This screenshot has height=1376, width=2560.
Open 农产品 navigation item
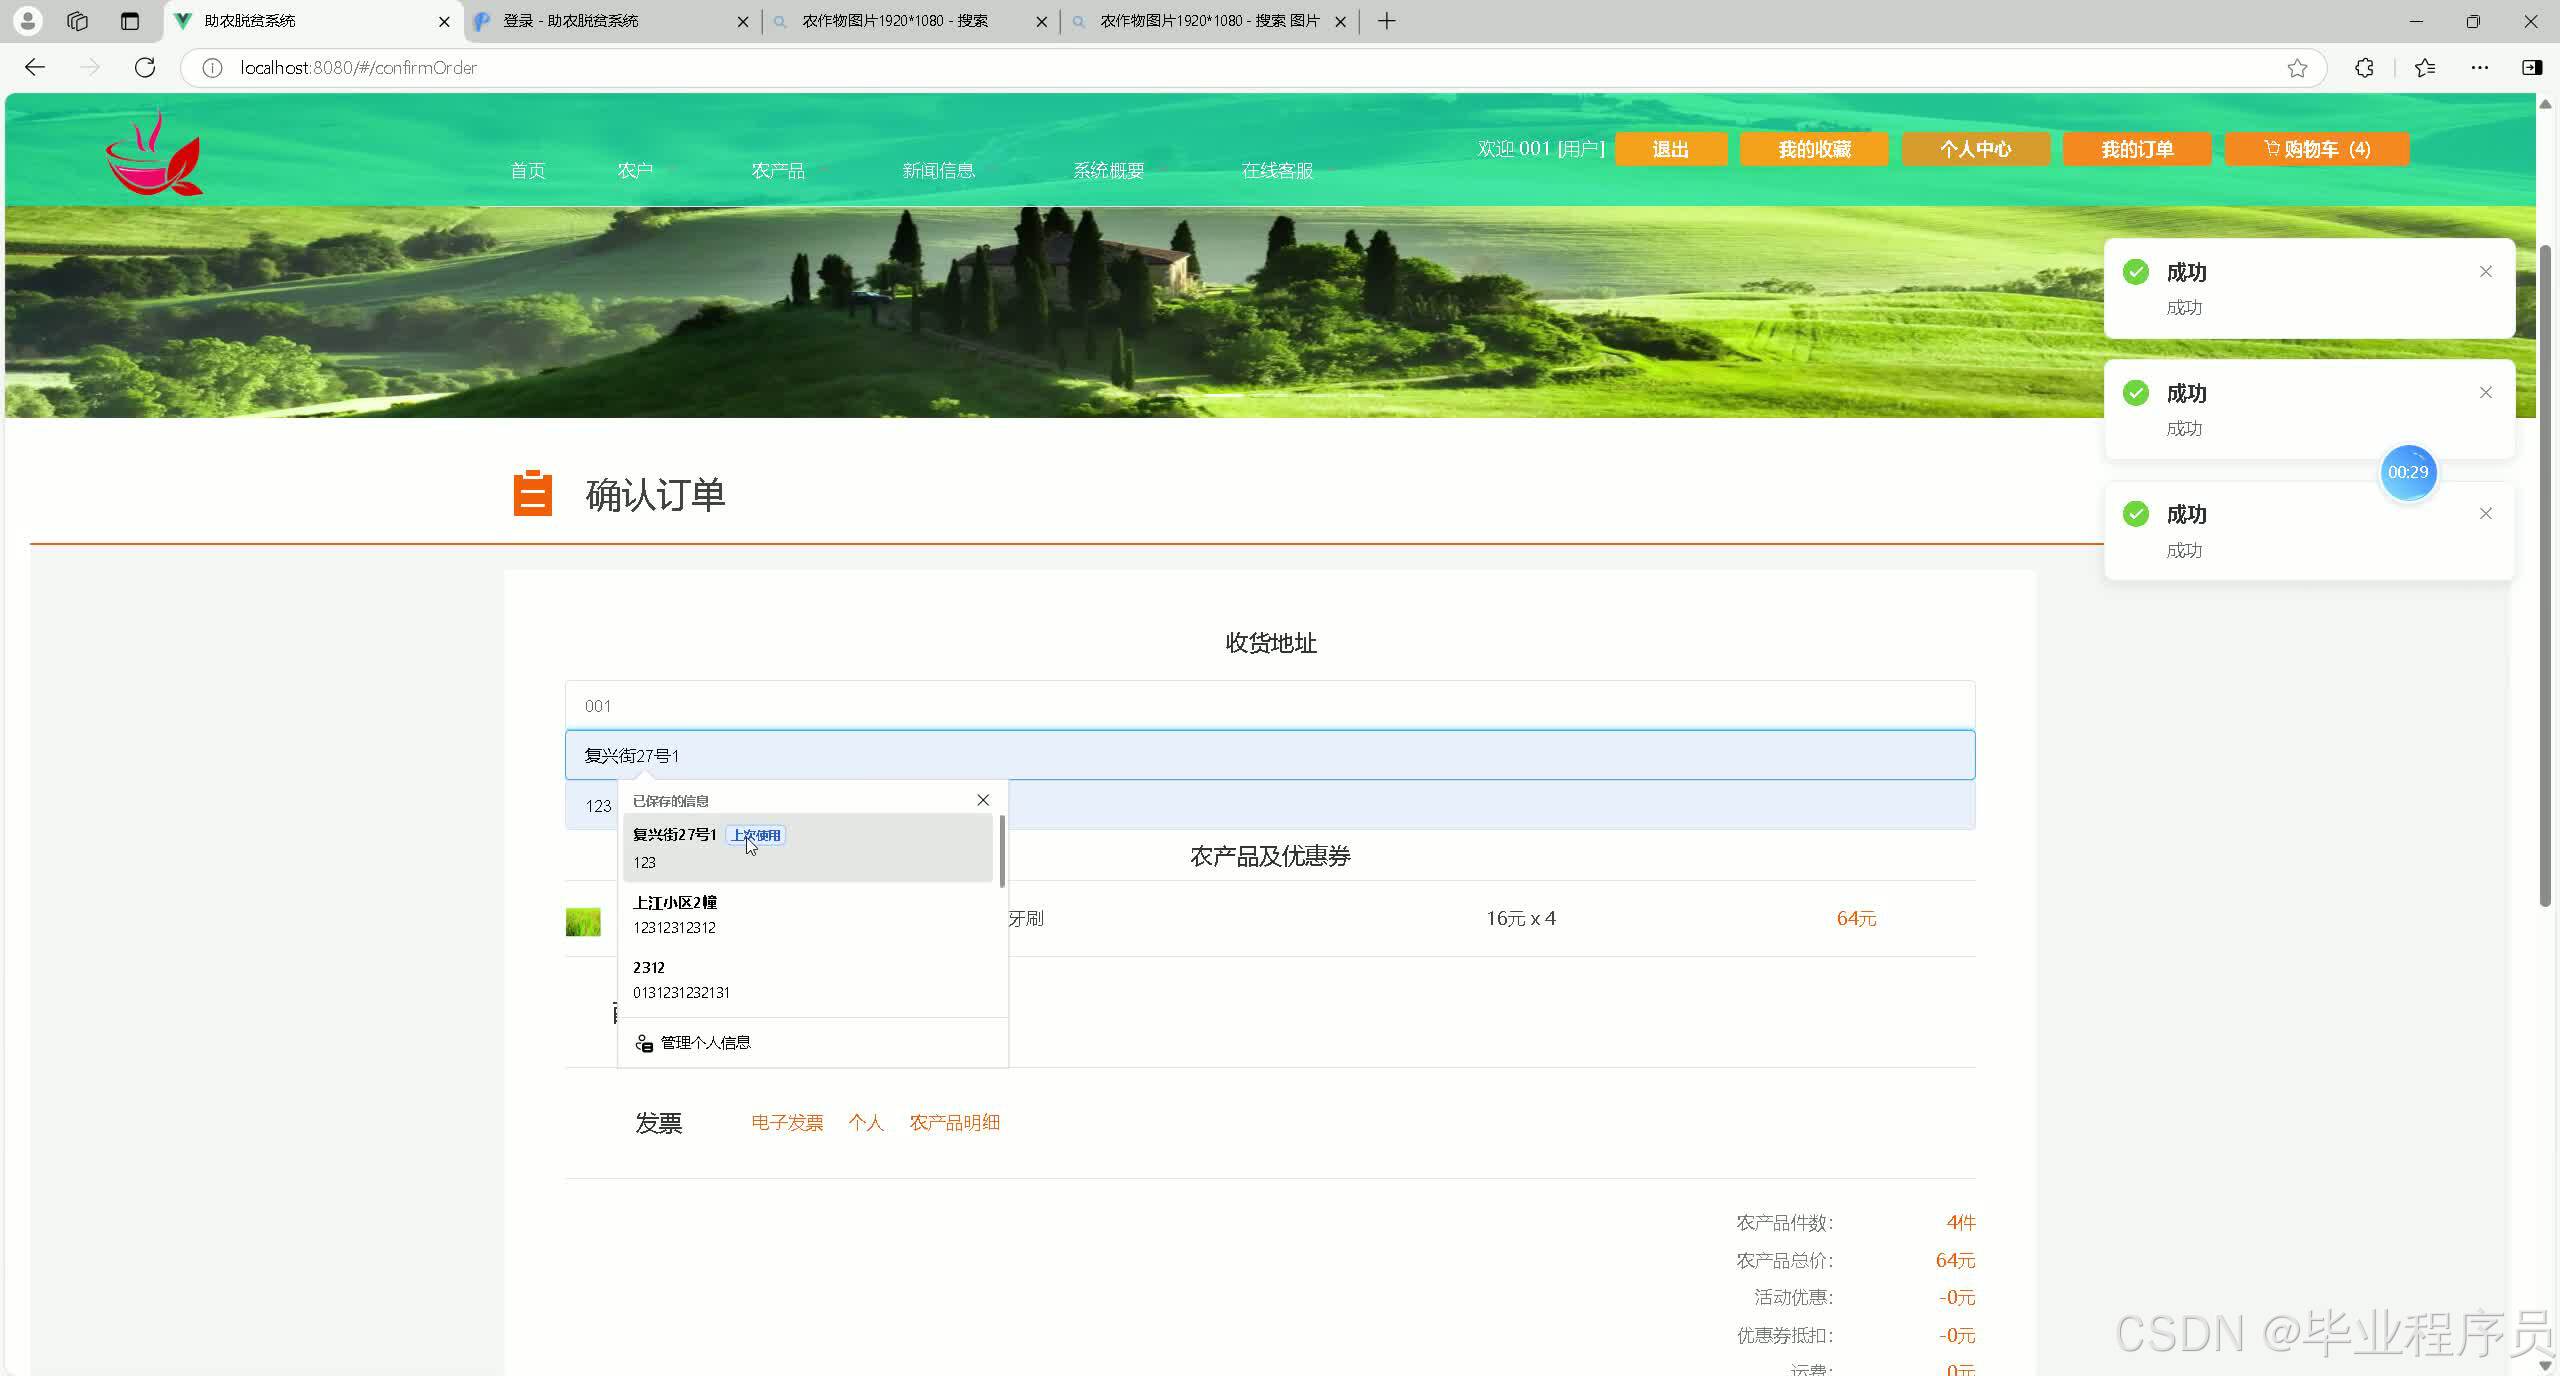pyautogui.click(x=778, y=170)
